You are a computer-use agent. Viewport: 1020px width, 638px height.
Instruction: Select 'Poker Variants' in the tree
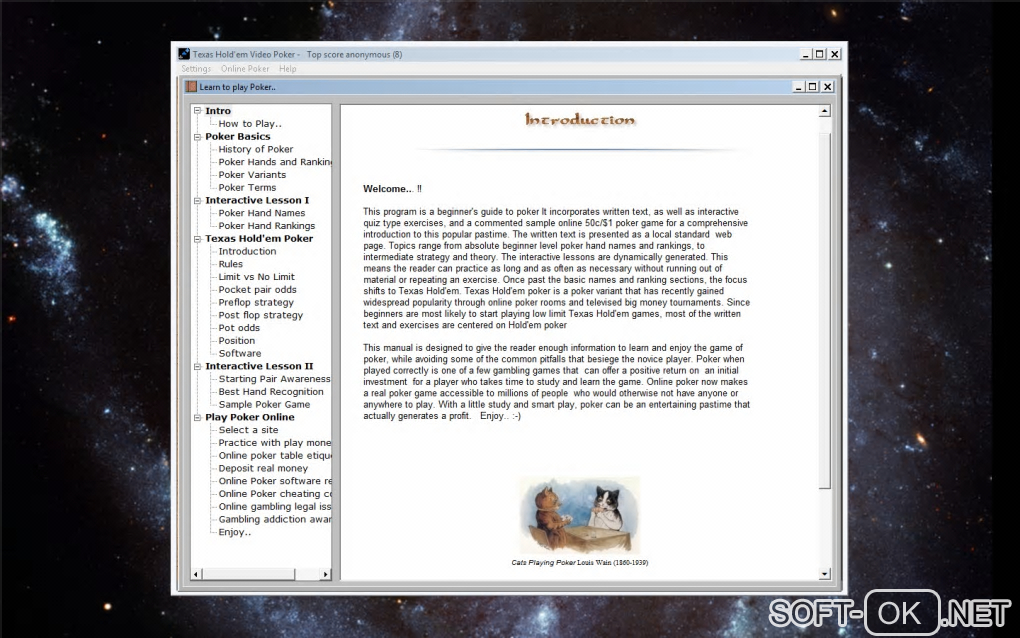click(x=252, y=174)
